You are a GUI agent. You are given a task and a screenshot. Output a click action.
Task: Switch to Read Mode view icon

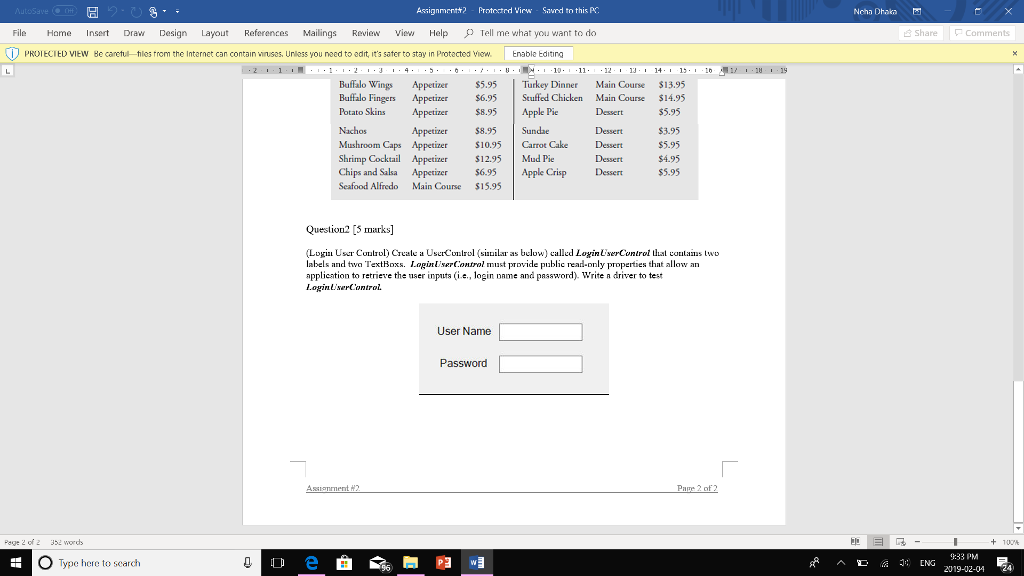pos(855,542)
